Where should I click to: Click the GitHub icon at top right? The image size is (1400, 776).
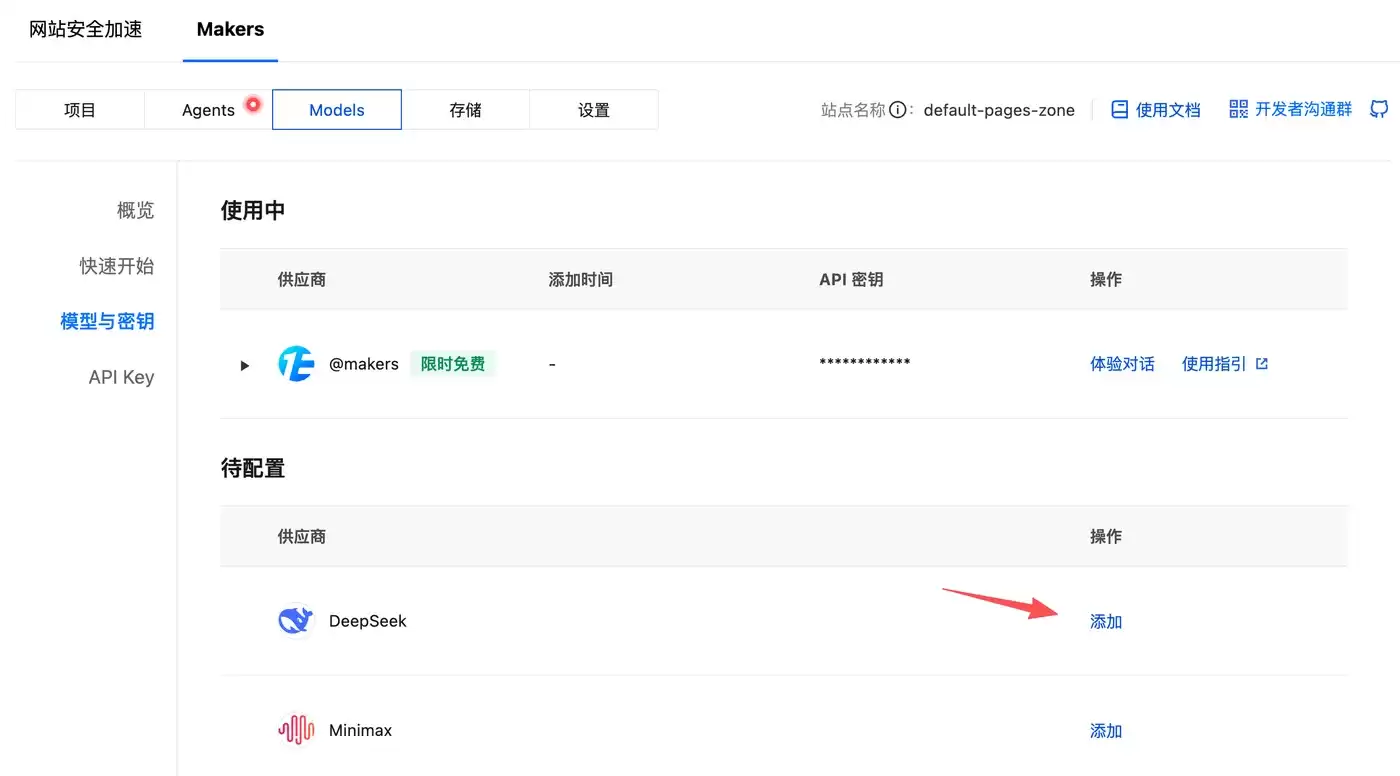point(1379,109)
